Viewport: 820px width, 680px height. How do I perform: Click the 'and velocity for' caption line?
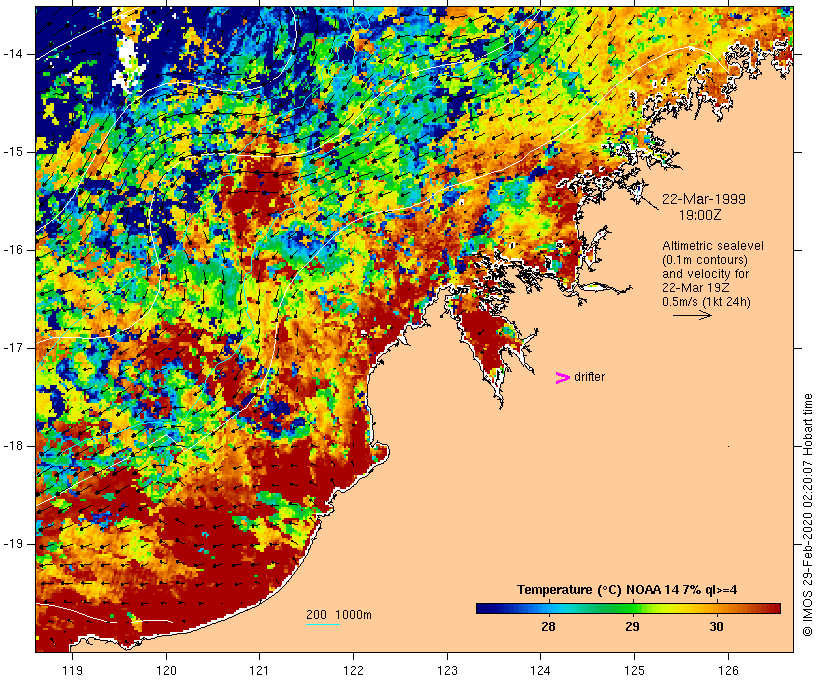705,274
